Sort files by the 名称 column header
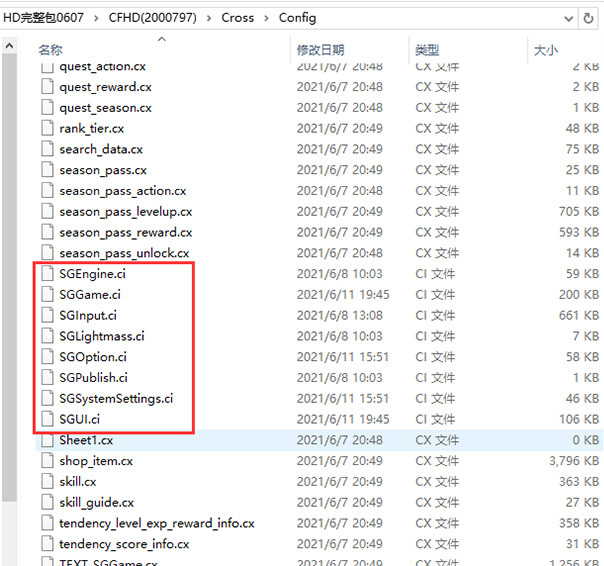Image resolution: width=604 pixels, height=566 pixels. 50,50
